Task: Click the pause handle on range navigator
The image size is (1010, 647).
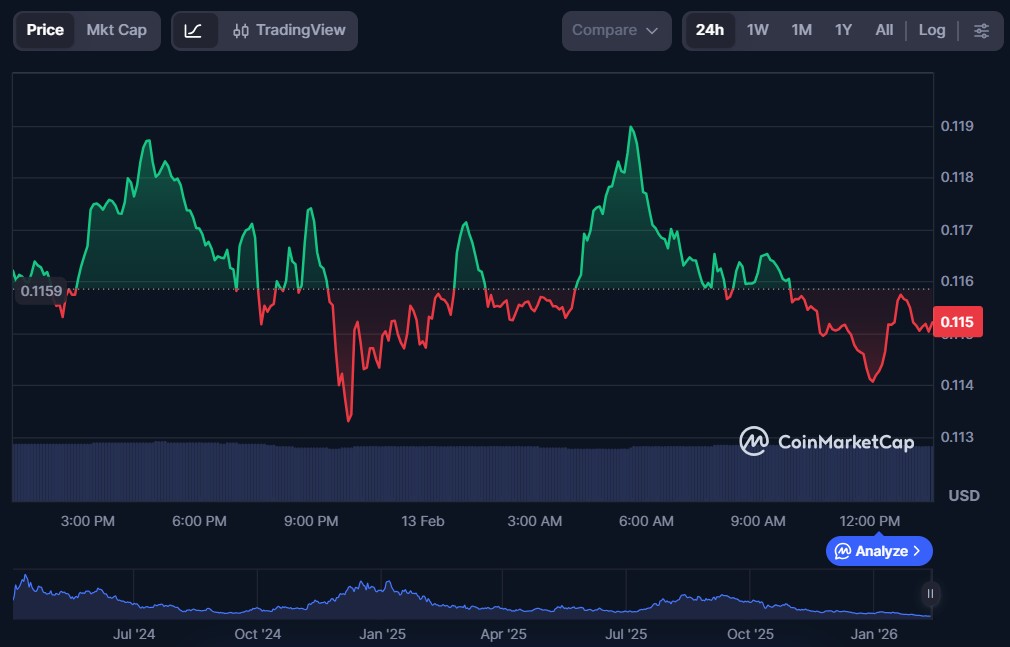Action: pyautogui.click(x=930, y=594)
